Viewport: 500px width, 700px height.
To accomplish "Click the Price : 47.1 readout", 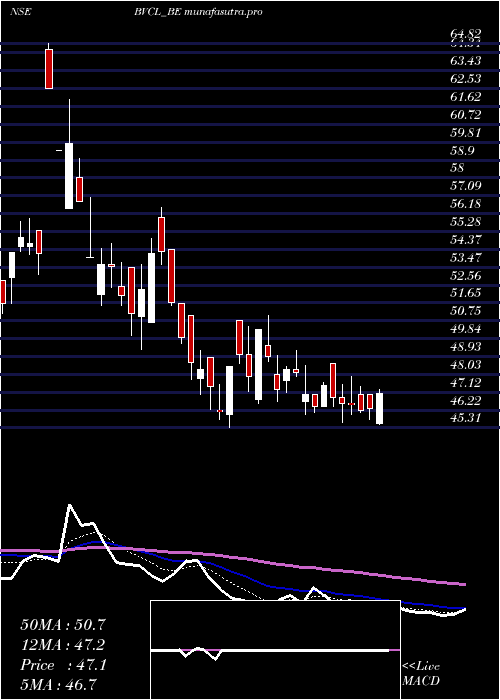I will [x=63, y=665].
